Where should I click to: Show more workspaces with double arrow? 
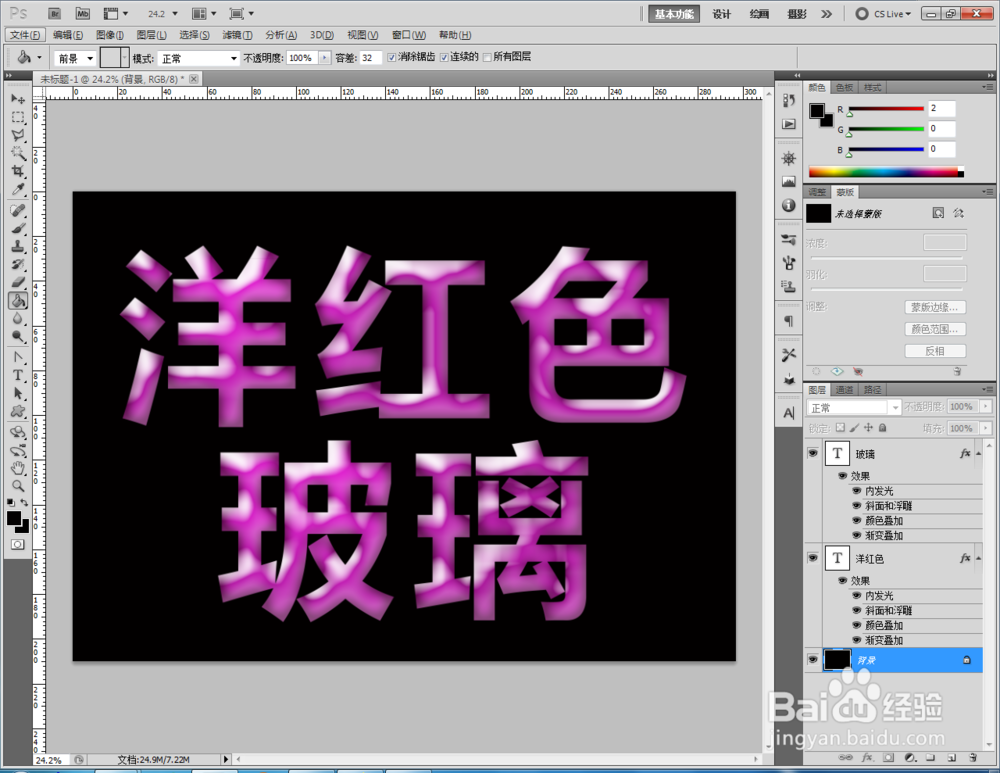pyautogui.click(x=827, y=13)
